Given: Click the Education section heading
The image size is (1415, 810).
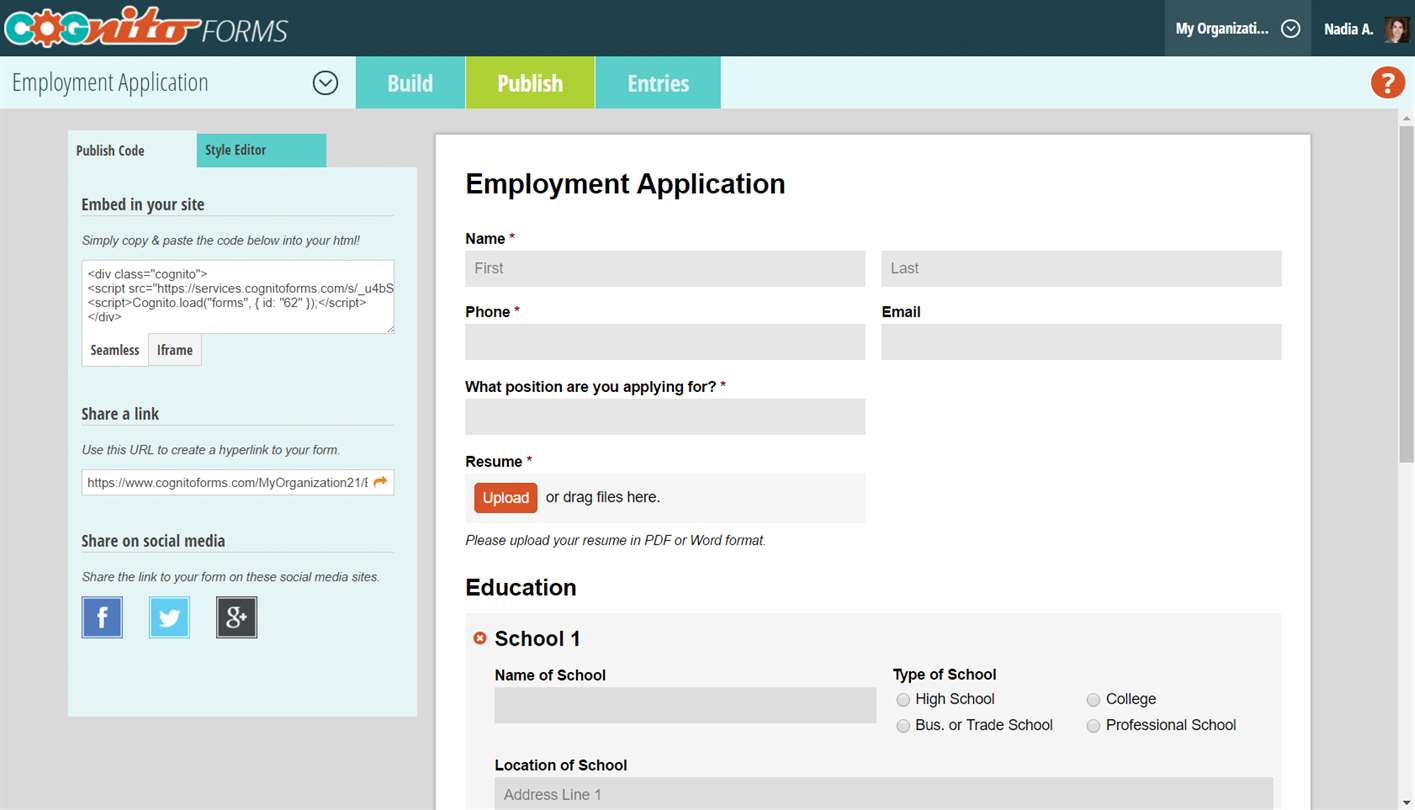Looking at the screenshot, I should tap(521, 587).
